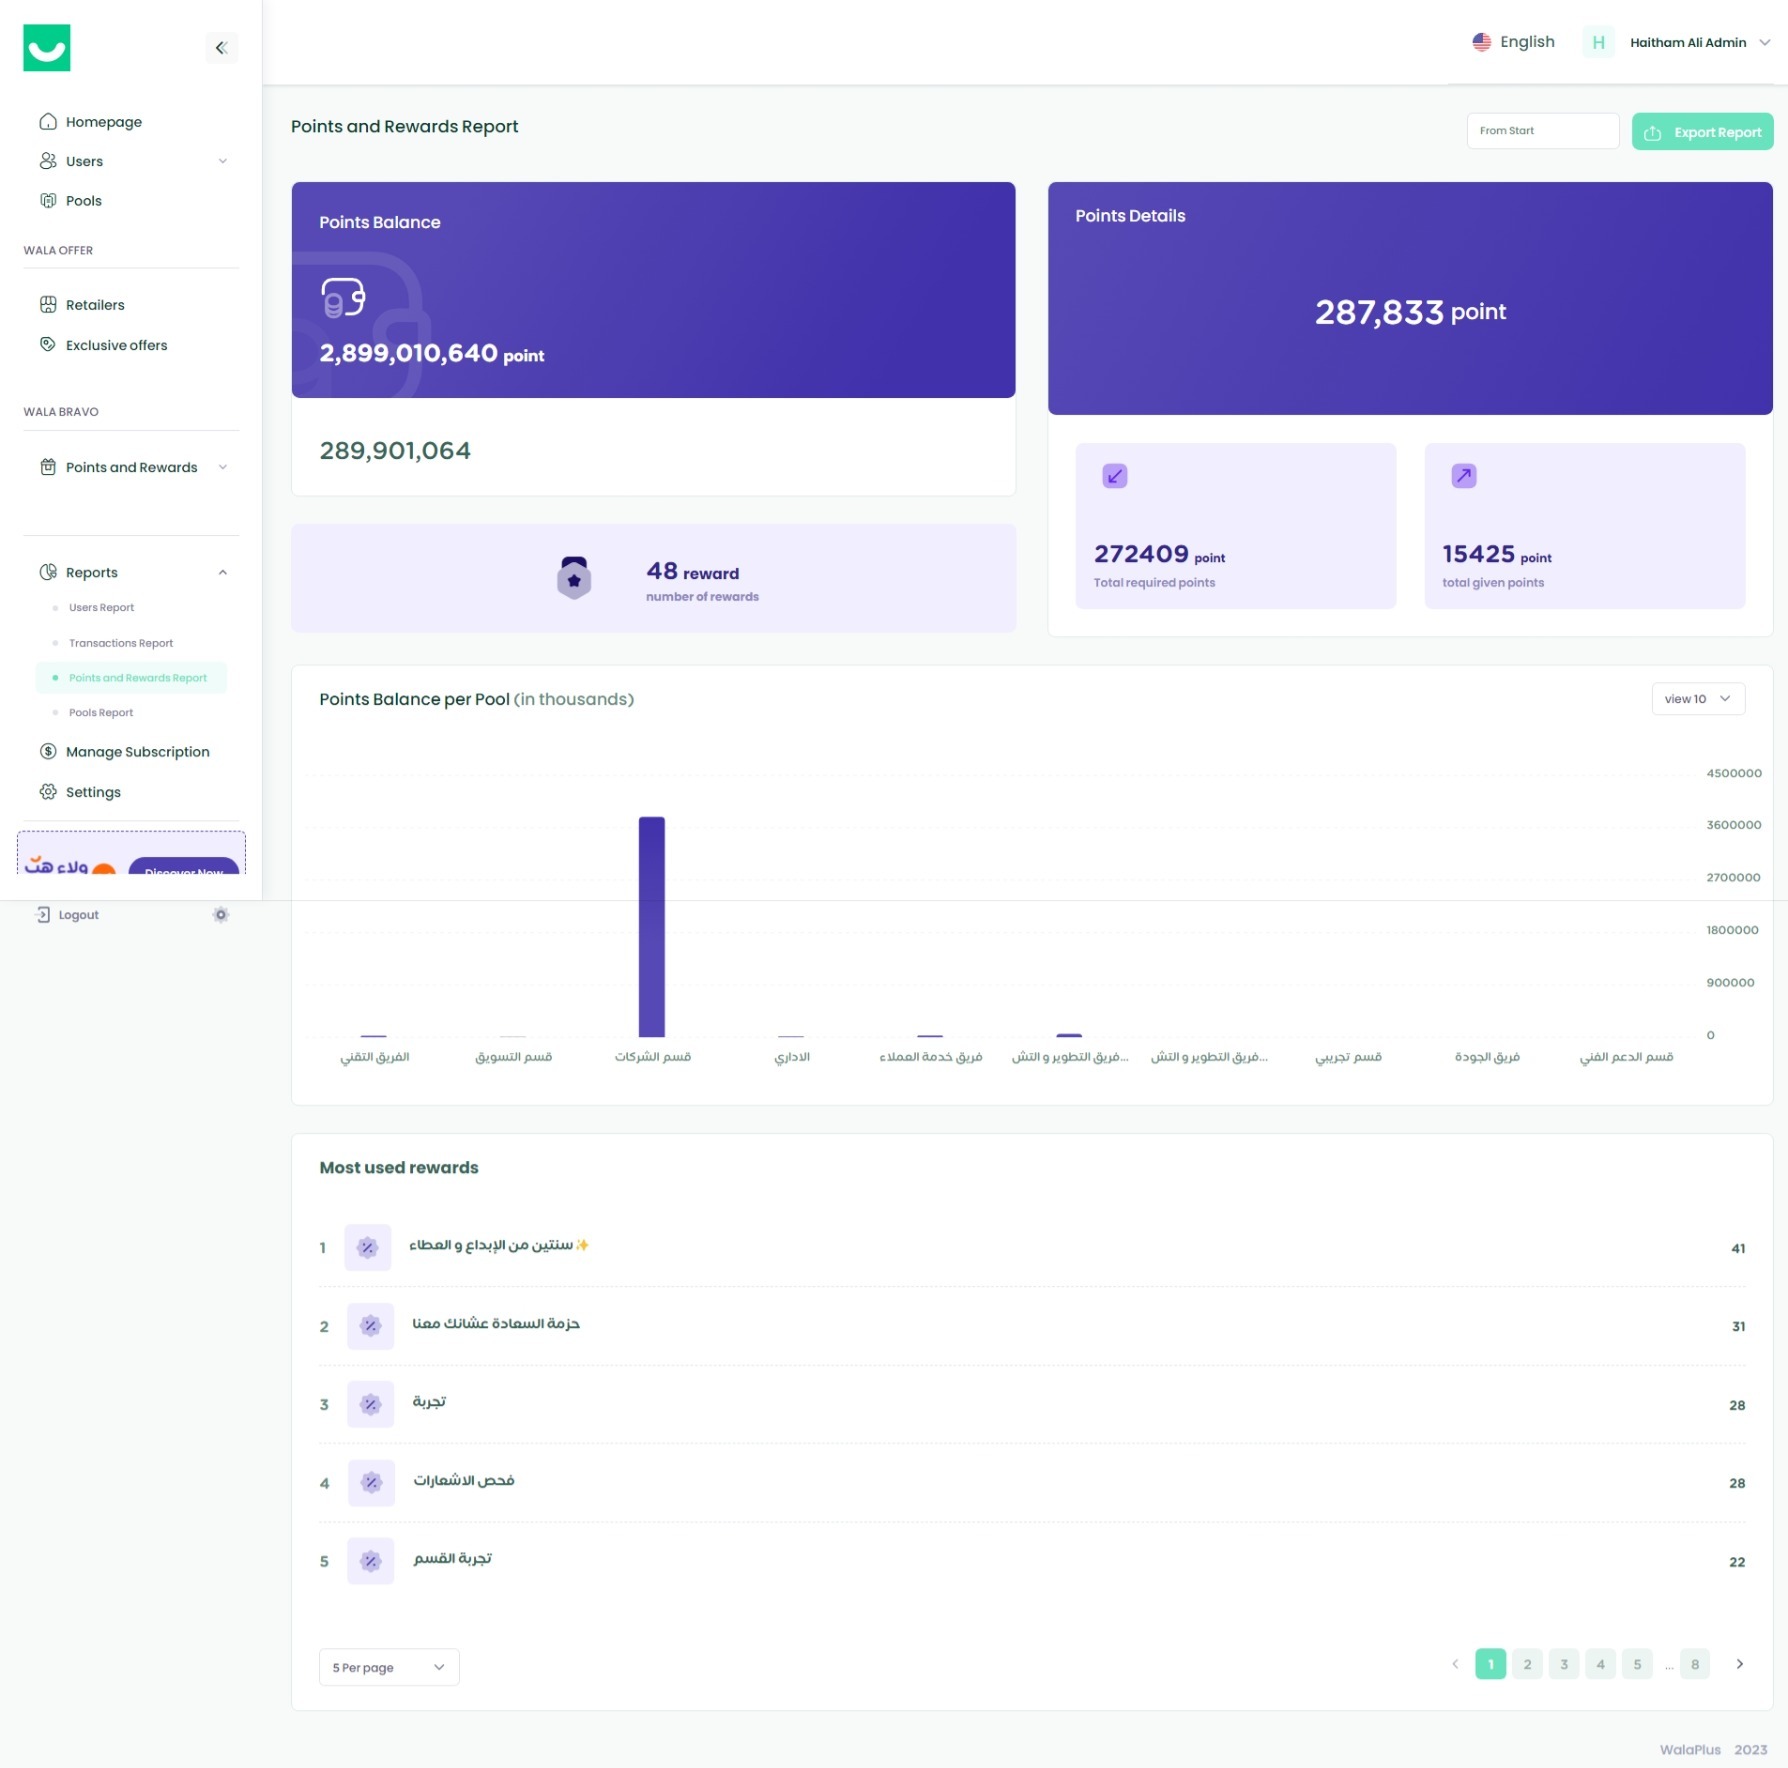Click the total required points arrow icon
Screen dimensions: 1788x1768
[1115, 476]
